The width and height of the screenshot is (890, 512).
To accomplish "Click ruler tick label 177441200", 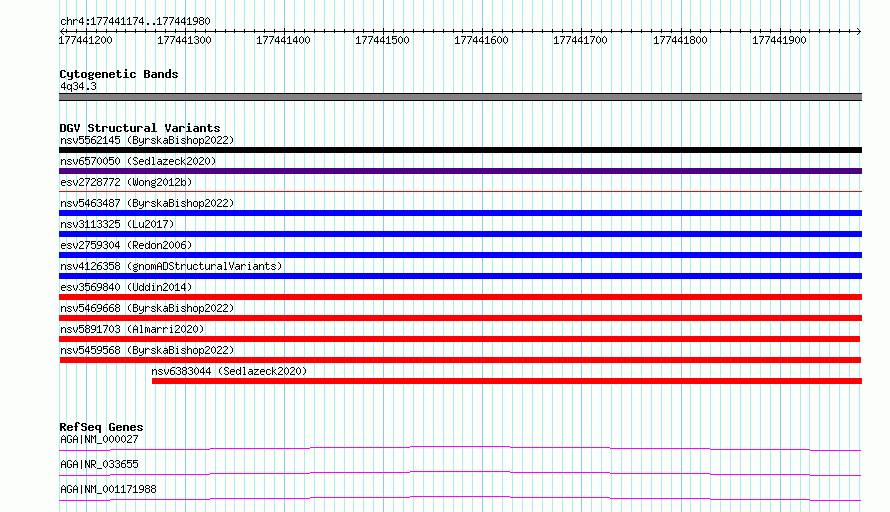I will click(86, 40).
